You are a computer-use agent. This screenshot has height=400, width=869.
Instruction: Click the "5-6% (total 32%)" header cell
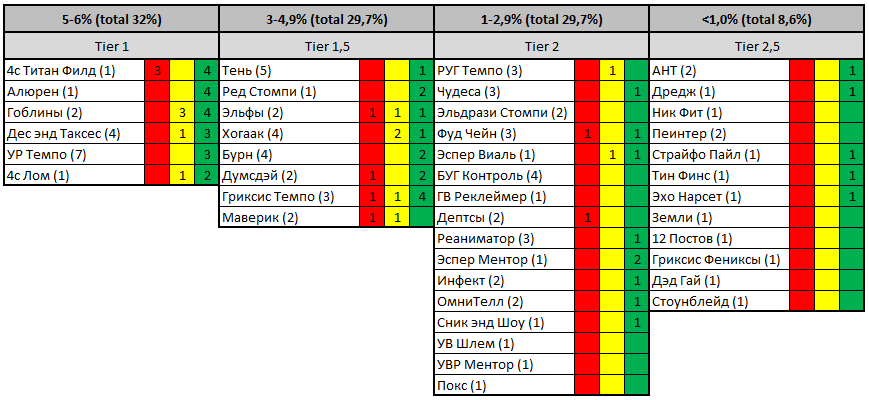[x=111, y=18]
